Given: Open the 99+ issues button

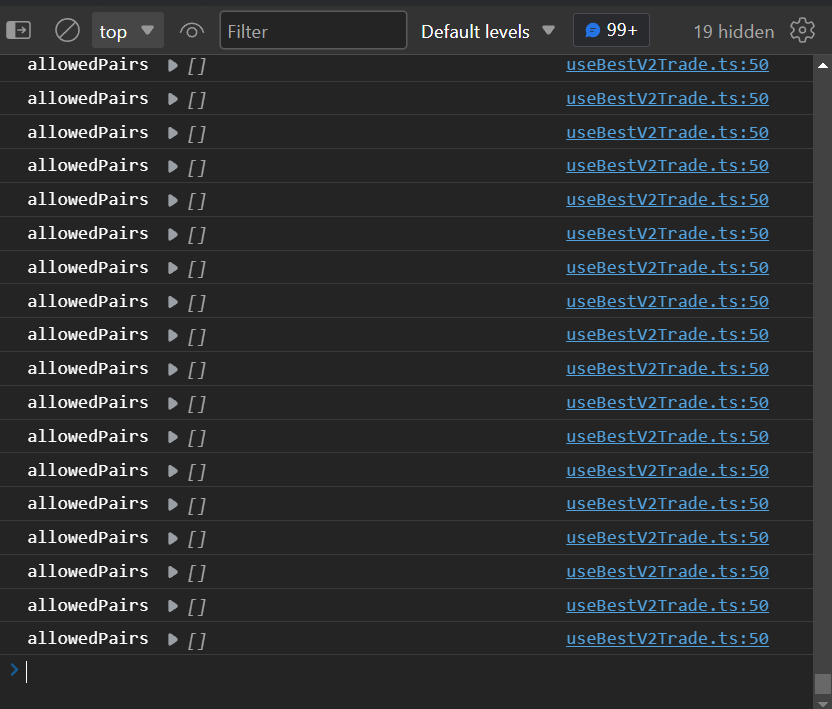Looking at the screenshot, I should [611, 30].
